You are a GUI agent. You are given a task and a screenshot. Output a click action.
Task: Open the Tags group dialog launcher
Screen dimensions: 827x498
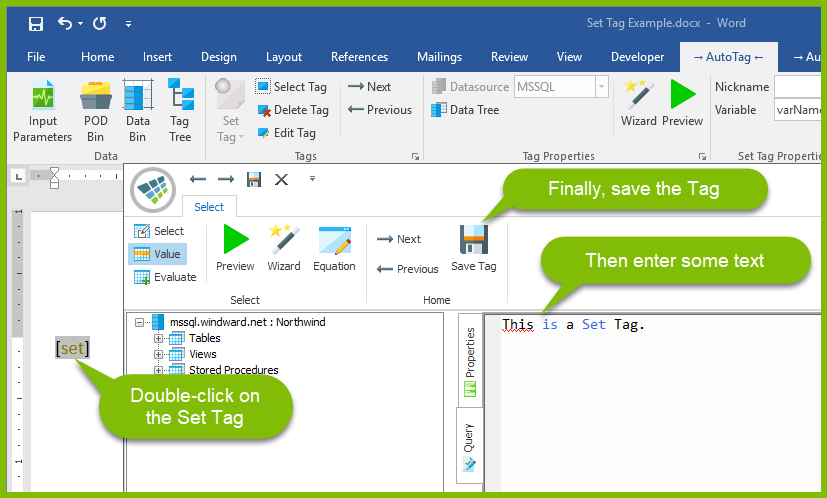pyautogui.click(x=415, y=157)
